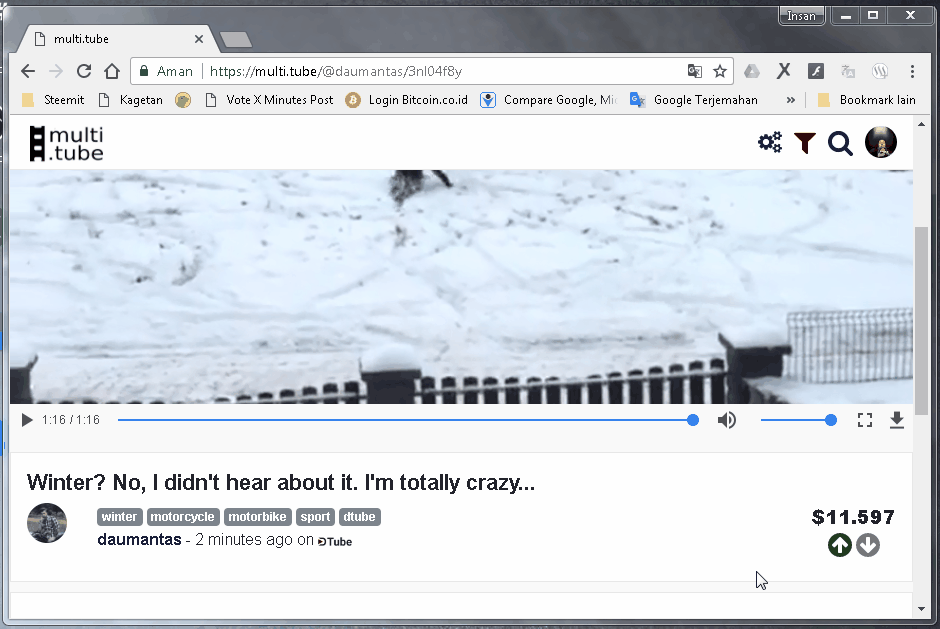Screen dimensions: 940x629
Task: Close the multi.tube tab
Action: (199, 39)
